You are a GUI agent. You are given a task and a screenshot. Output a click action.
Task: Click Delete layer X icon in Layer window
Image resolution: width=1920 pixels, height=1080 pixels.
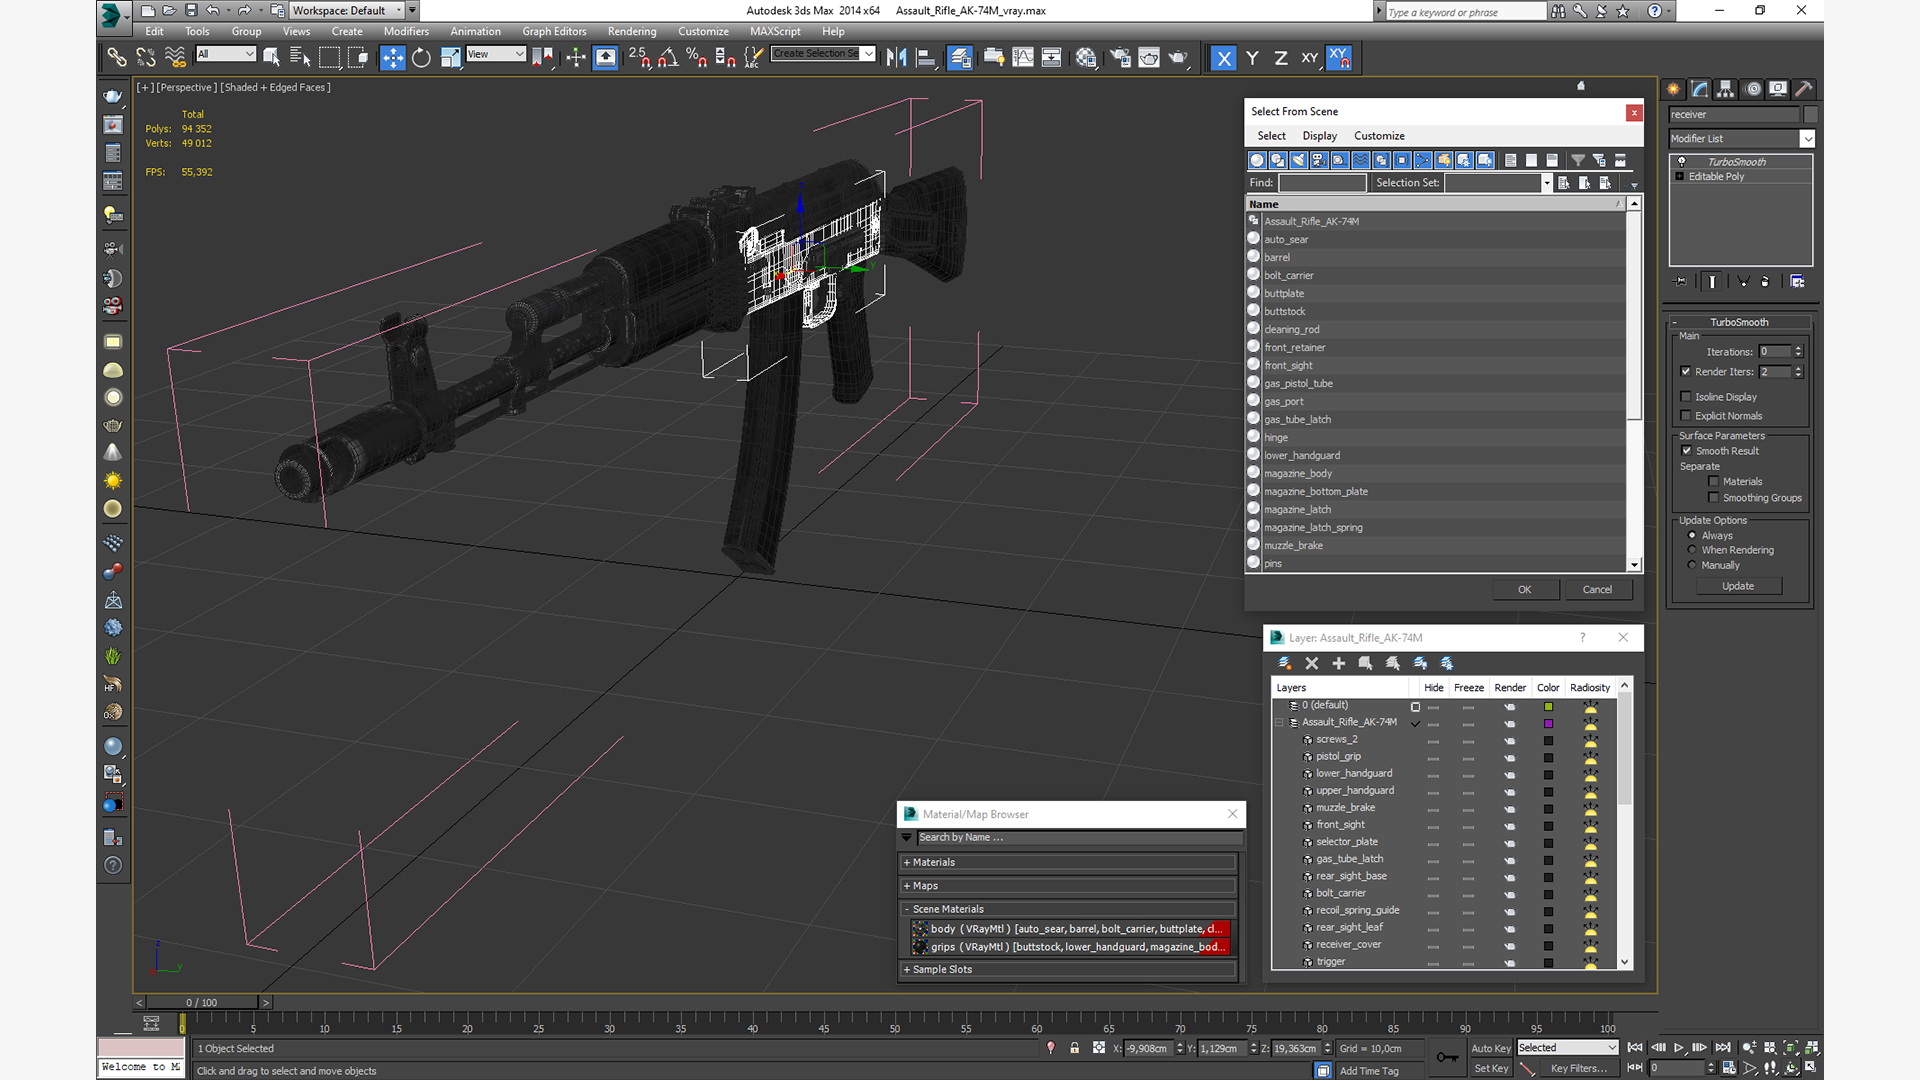coord(1312,663)
